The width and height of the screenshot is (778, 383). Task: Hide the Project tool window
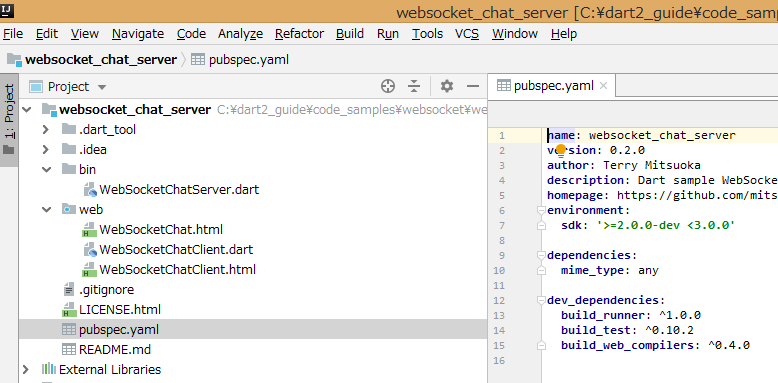473,86
